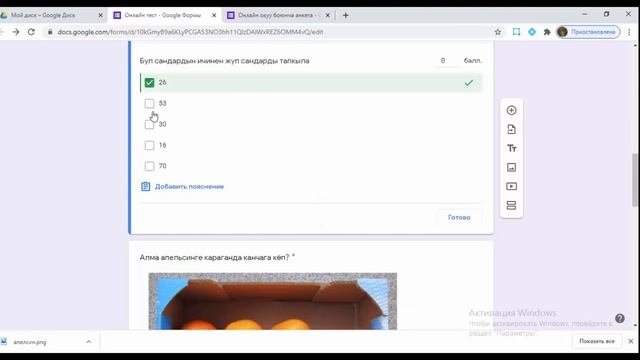Open Chrome three-dot menu

tap(629, 32)
